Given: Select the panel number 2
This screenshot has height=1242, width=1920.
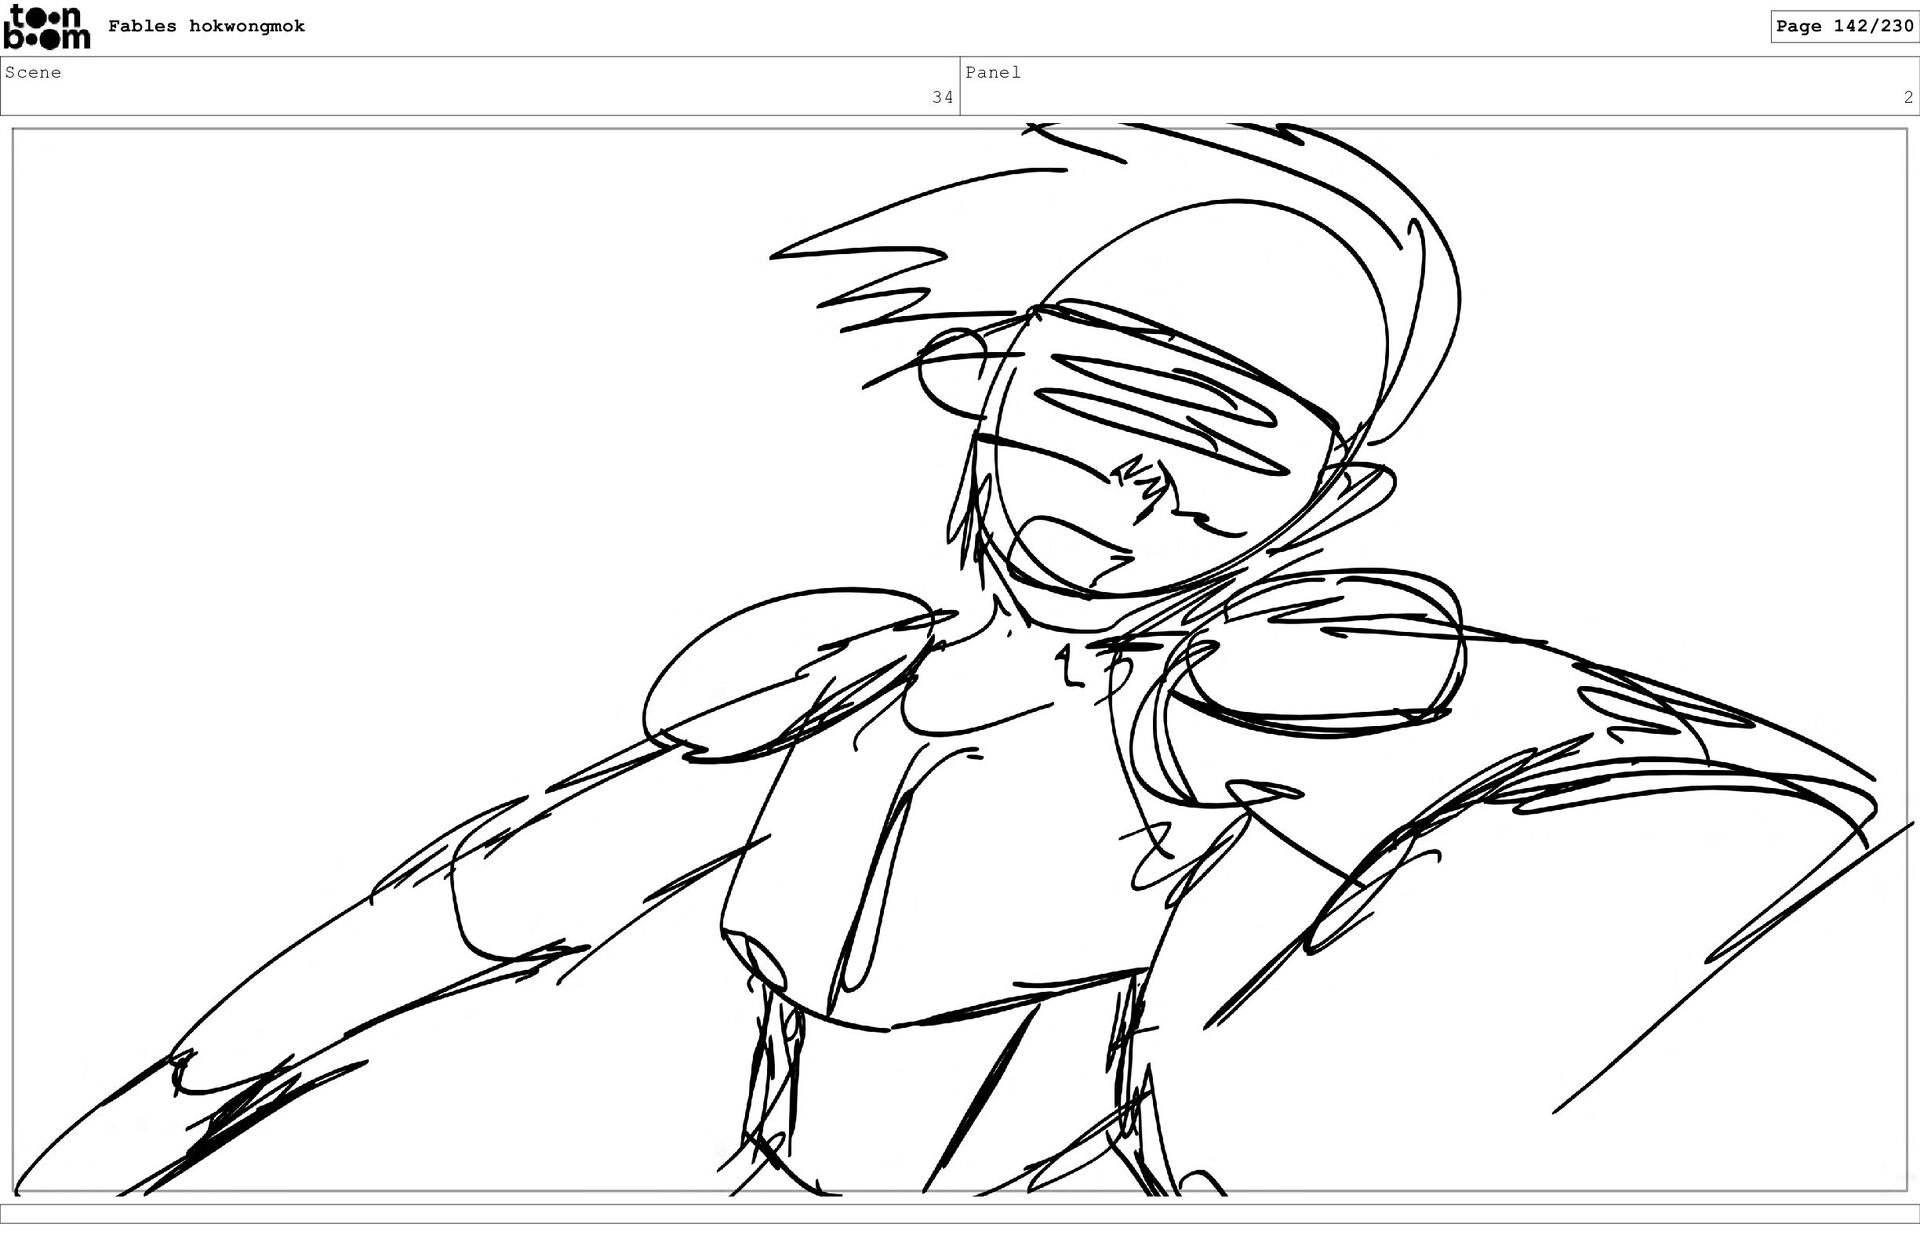Looking at the screenshot, I should 1908,97.
